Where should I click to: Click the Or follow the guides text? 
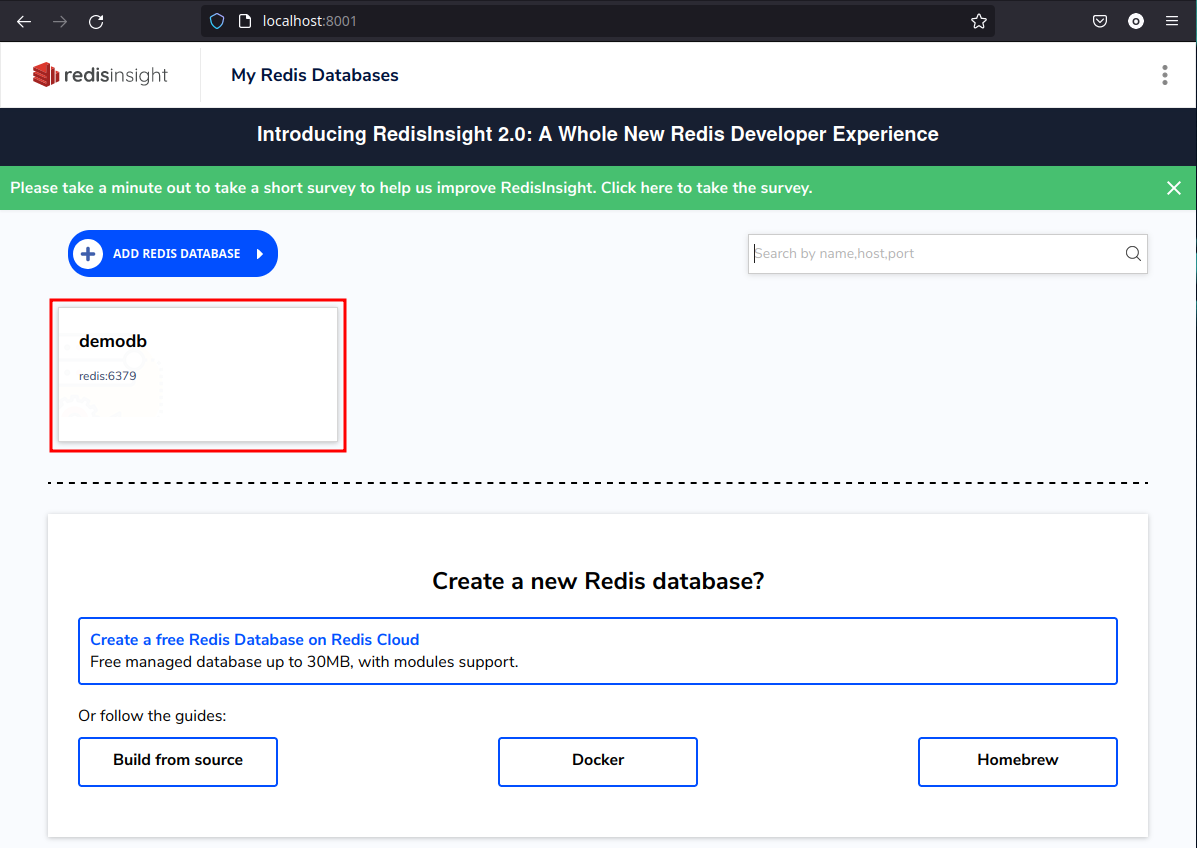click(x=152, y=716)
